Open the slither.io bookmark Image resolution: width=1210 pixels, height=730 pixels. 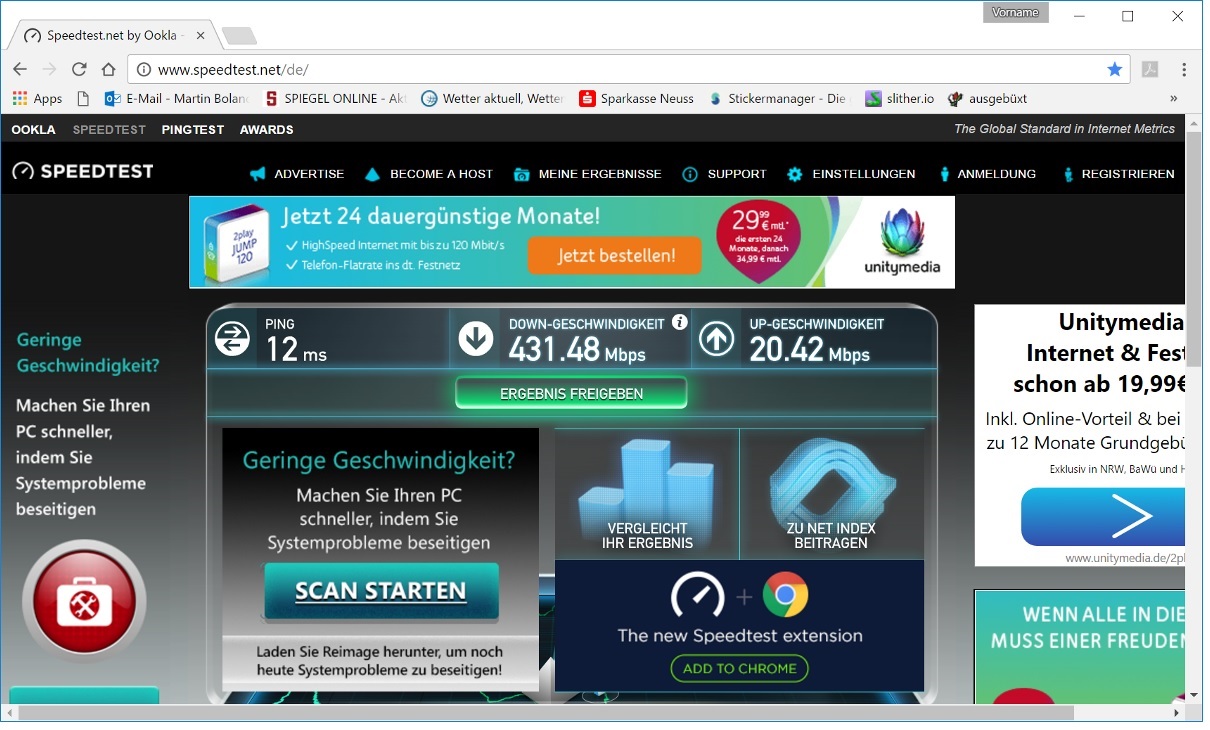tap(899, 98)
